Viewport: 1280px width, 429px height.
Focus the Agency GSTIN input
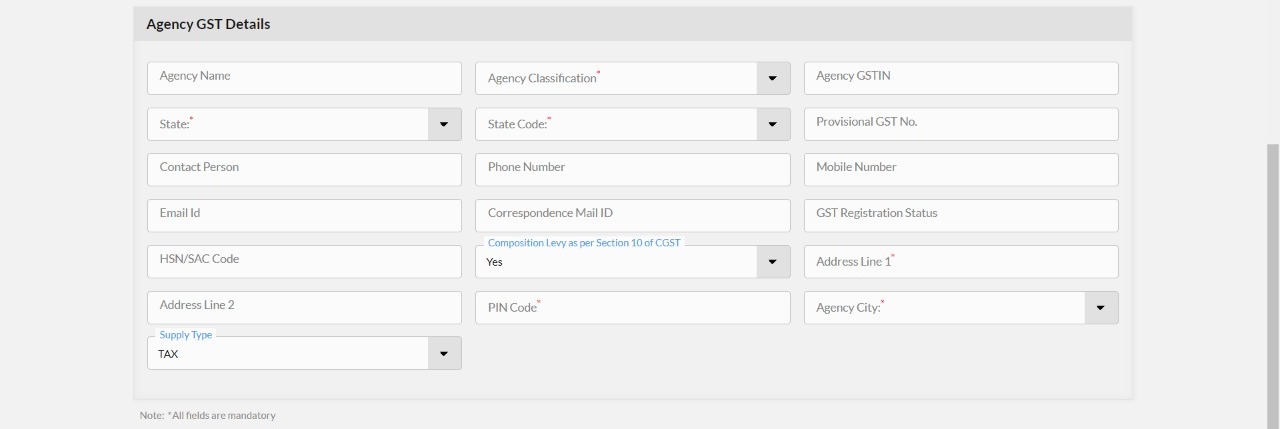(x=960, y=78)
